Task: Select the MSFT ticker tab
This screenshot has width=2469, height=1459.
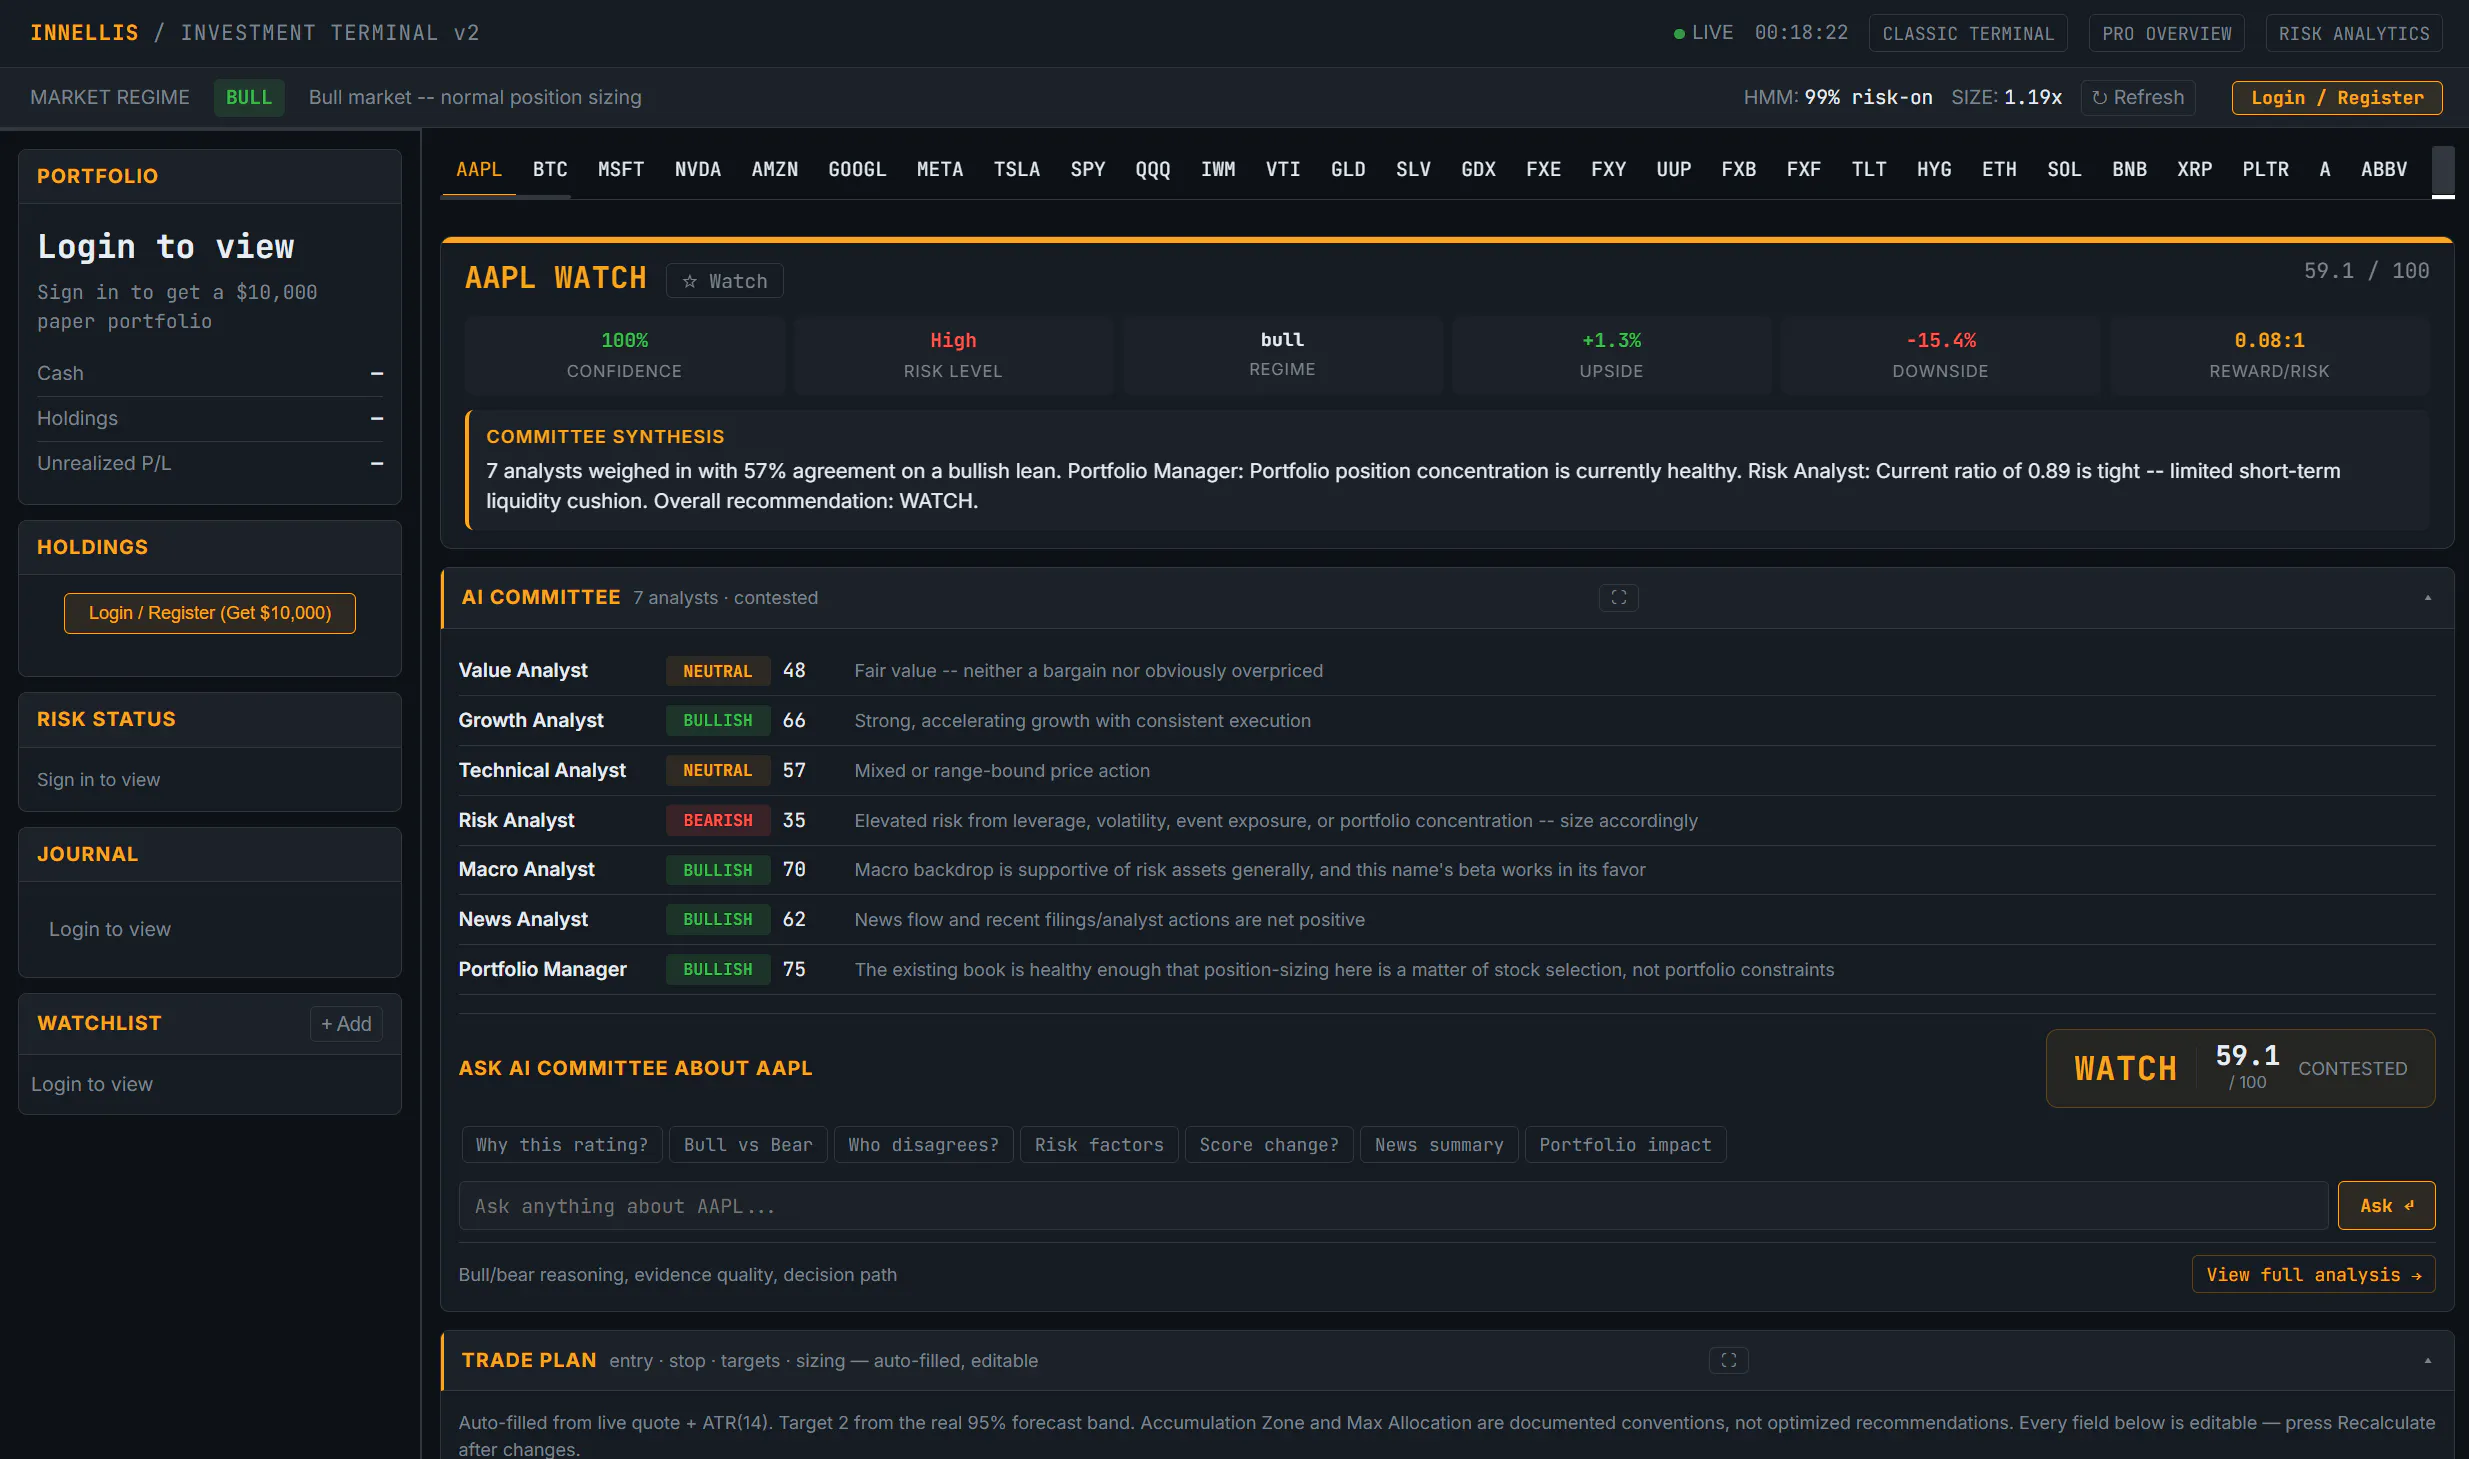Action: point(621,170)
